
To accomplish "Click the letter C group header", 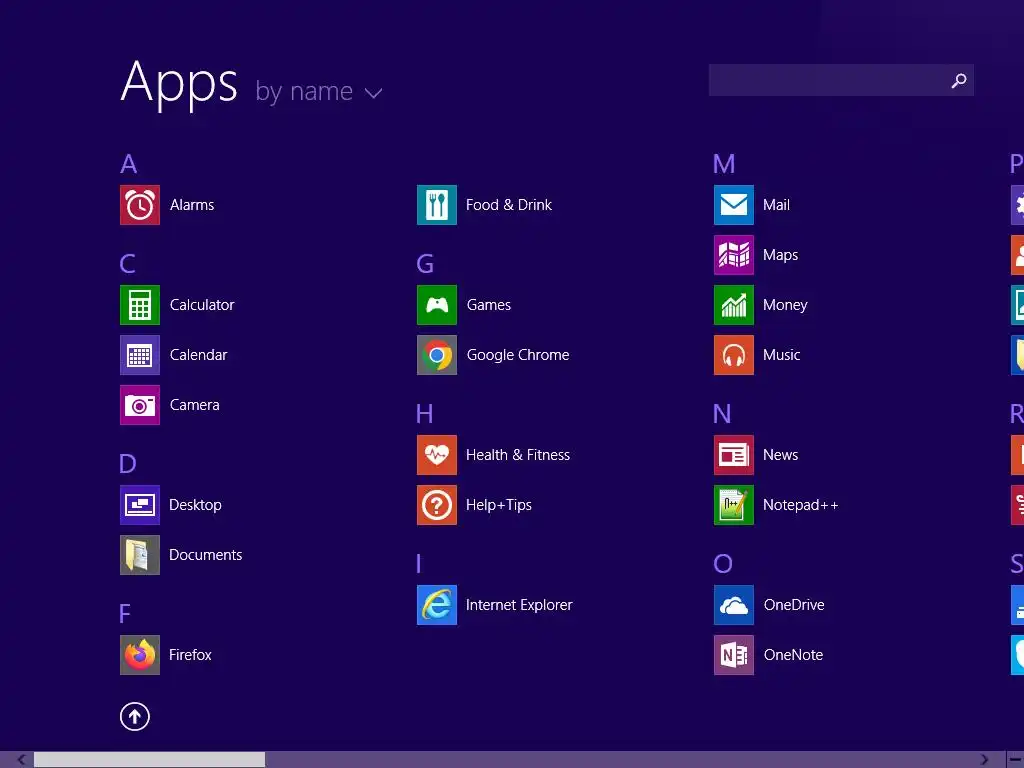I will [x=127, y=264].
